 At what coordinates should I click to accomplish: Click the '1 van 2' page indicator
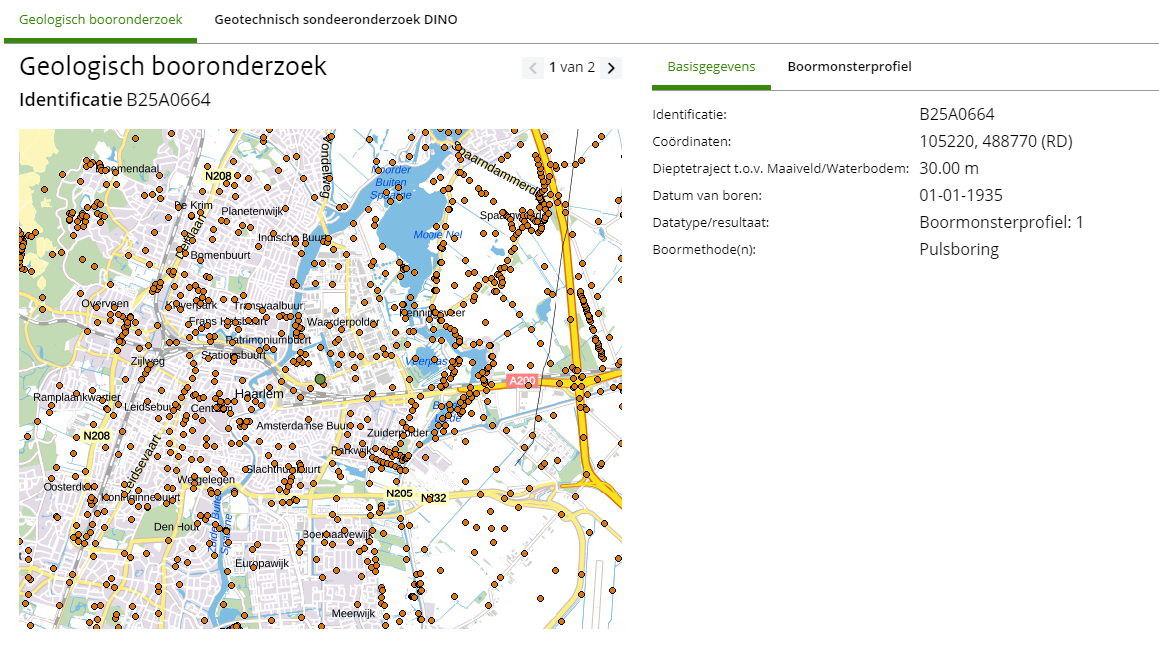click(572, 68)
